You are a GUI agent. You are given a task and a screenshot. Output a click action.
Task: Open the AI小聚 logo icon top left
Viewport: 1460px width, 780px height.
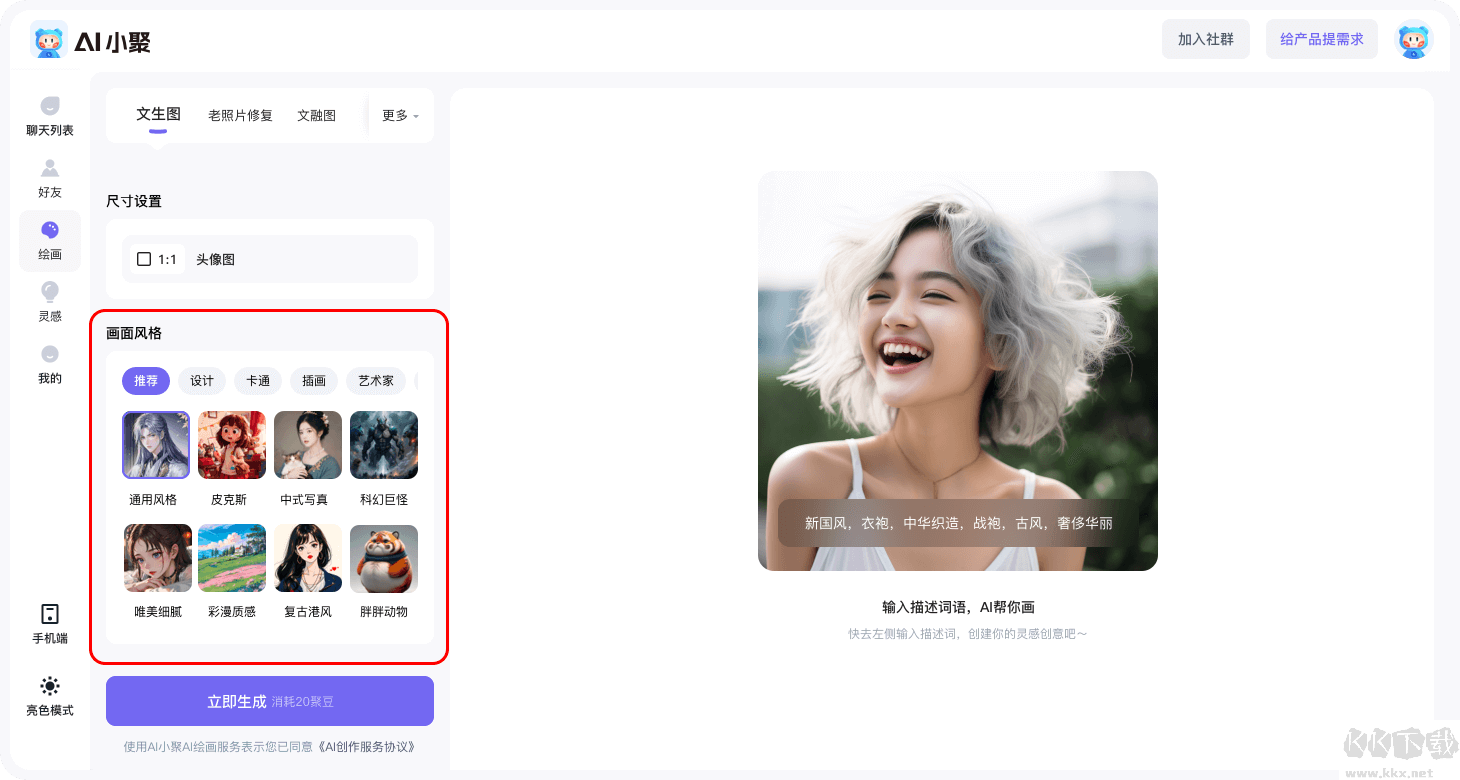point(49,39)
